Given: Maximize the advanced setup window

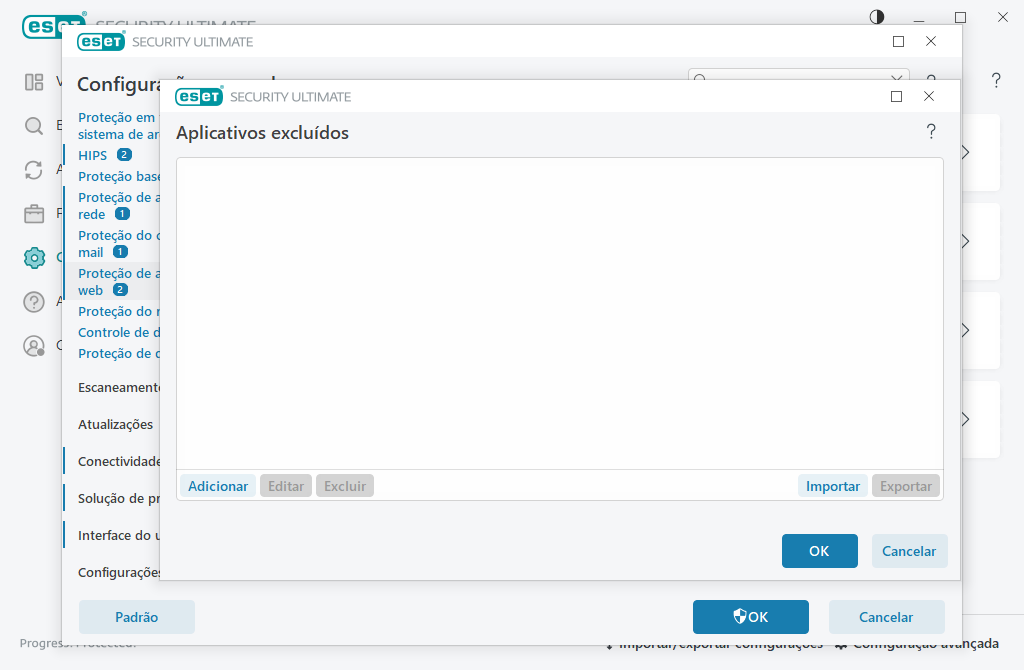Looking at the screenshot, I should pos(899,42).
